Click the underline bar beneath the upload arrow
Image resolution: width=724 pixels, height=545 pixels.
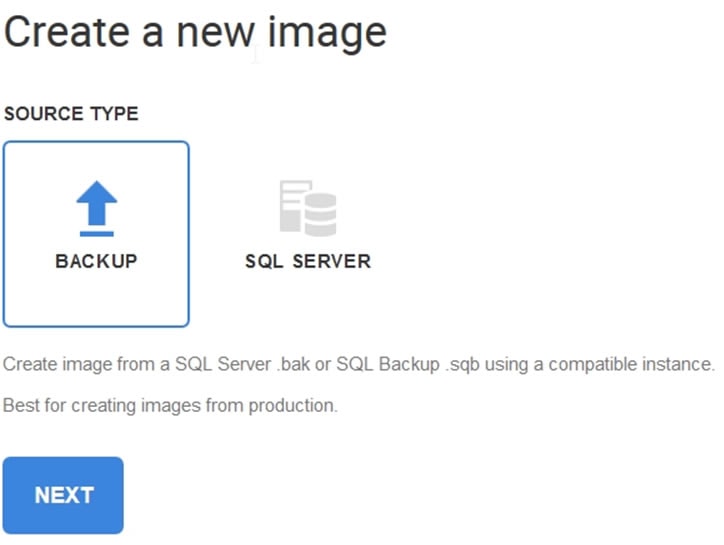coord(97,233)
